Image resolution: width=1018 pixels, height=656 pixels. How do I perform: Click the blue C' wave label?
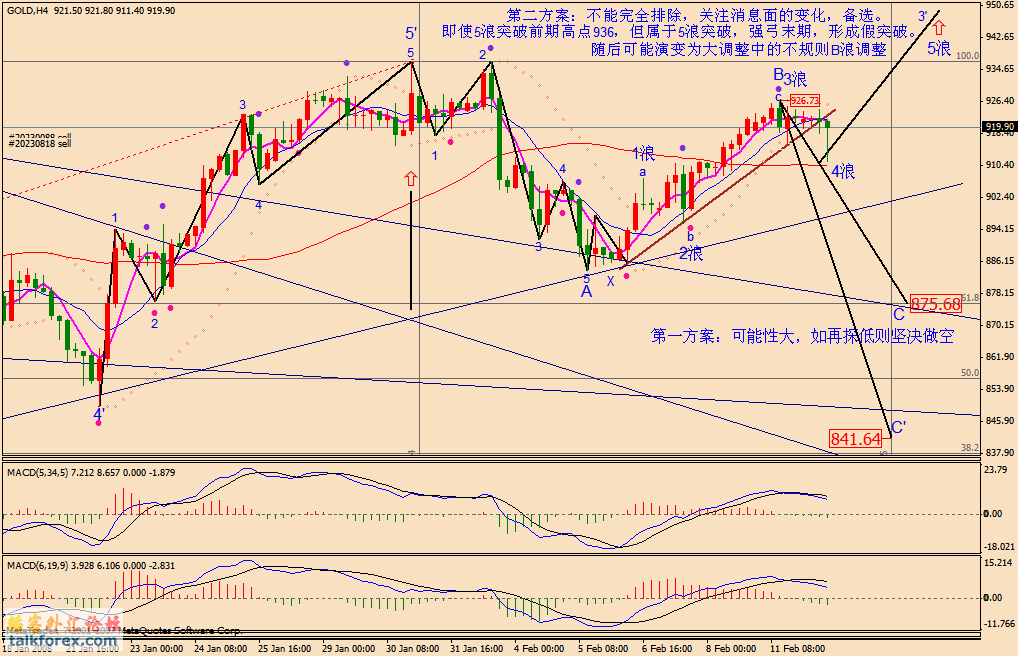898,428
